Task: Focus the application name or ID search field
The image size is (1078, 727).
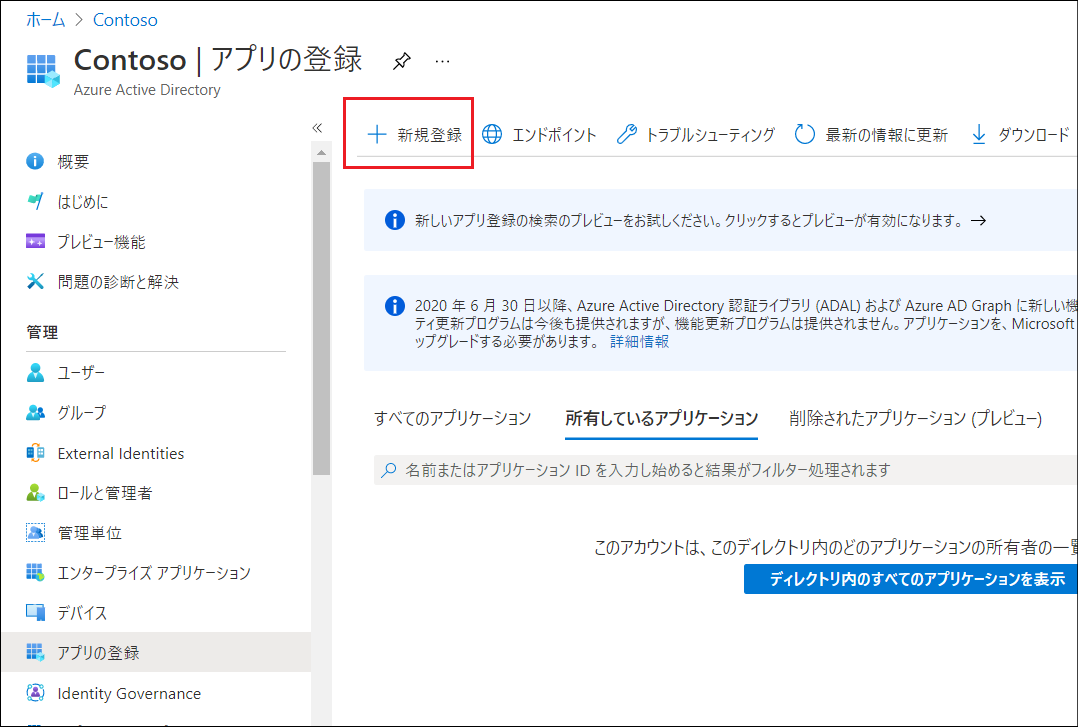Action: pos(725,470)
